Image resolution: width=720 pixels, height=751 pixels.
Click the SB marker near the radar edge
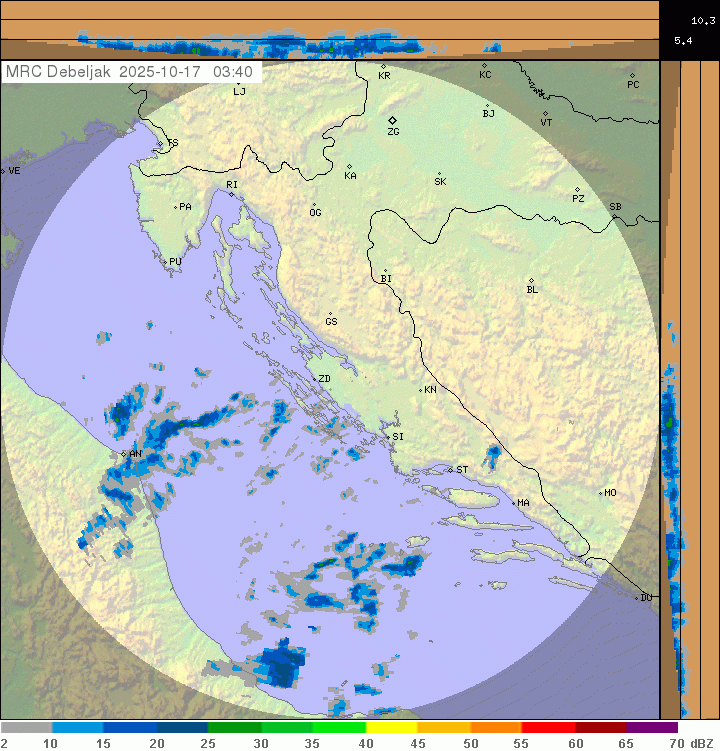point(614,213)
